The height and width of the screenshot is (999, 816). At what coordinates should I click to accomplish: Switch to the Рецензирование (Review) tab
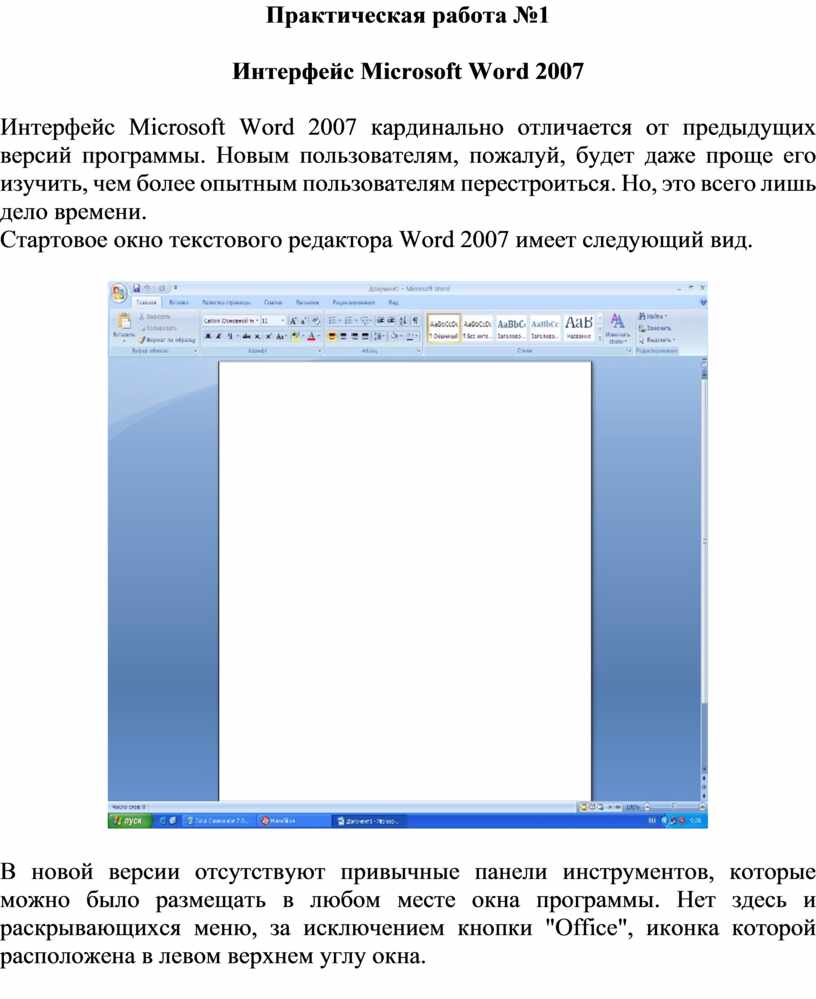(354, 303)
